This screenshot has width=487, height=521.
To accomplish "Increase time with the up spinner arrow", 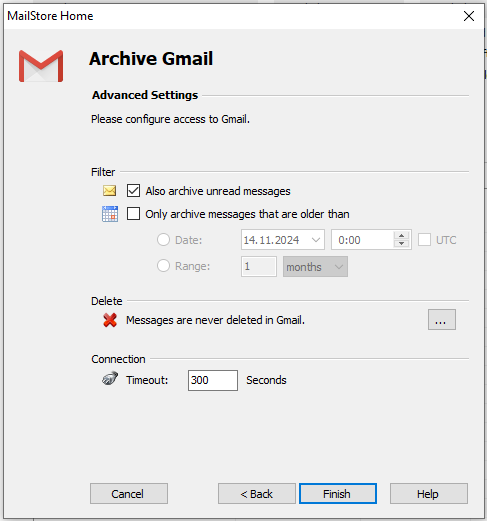I will [x=401, y=235].
